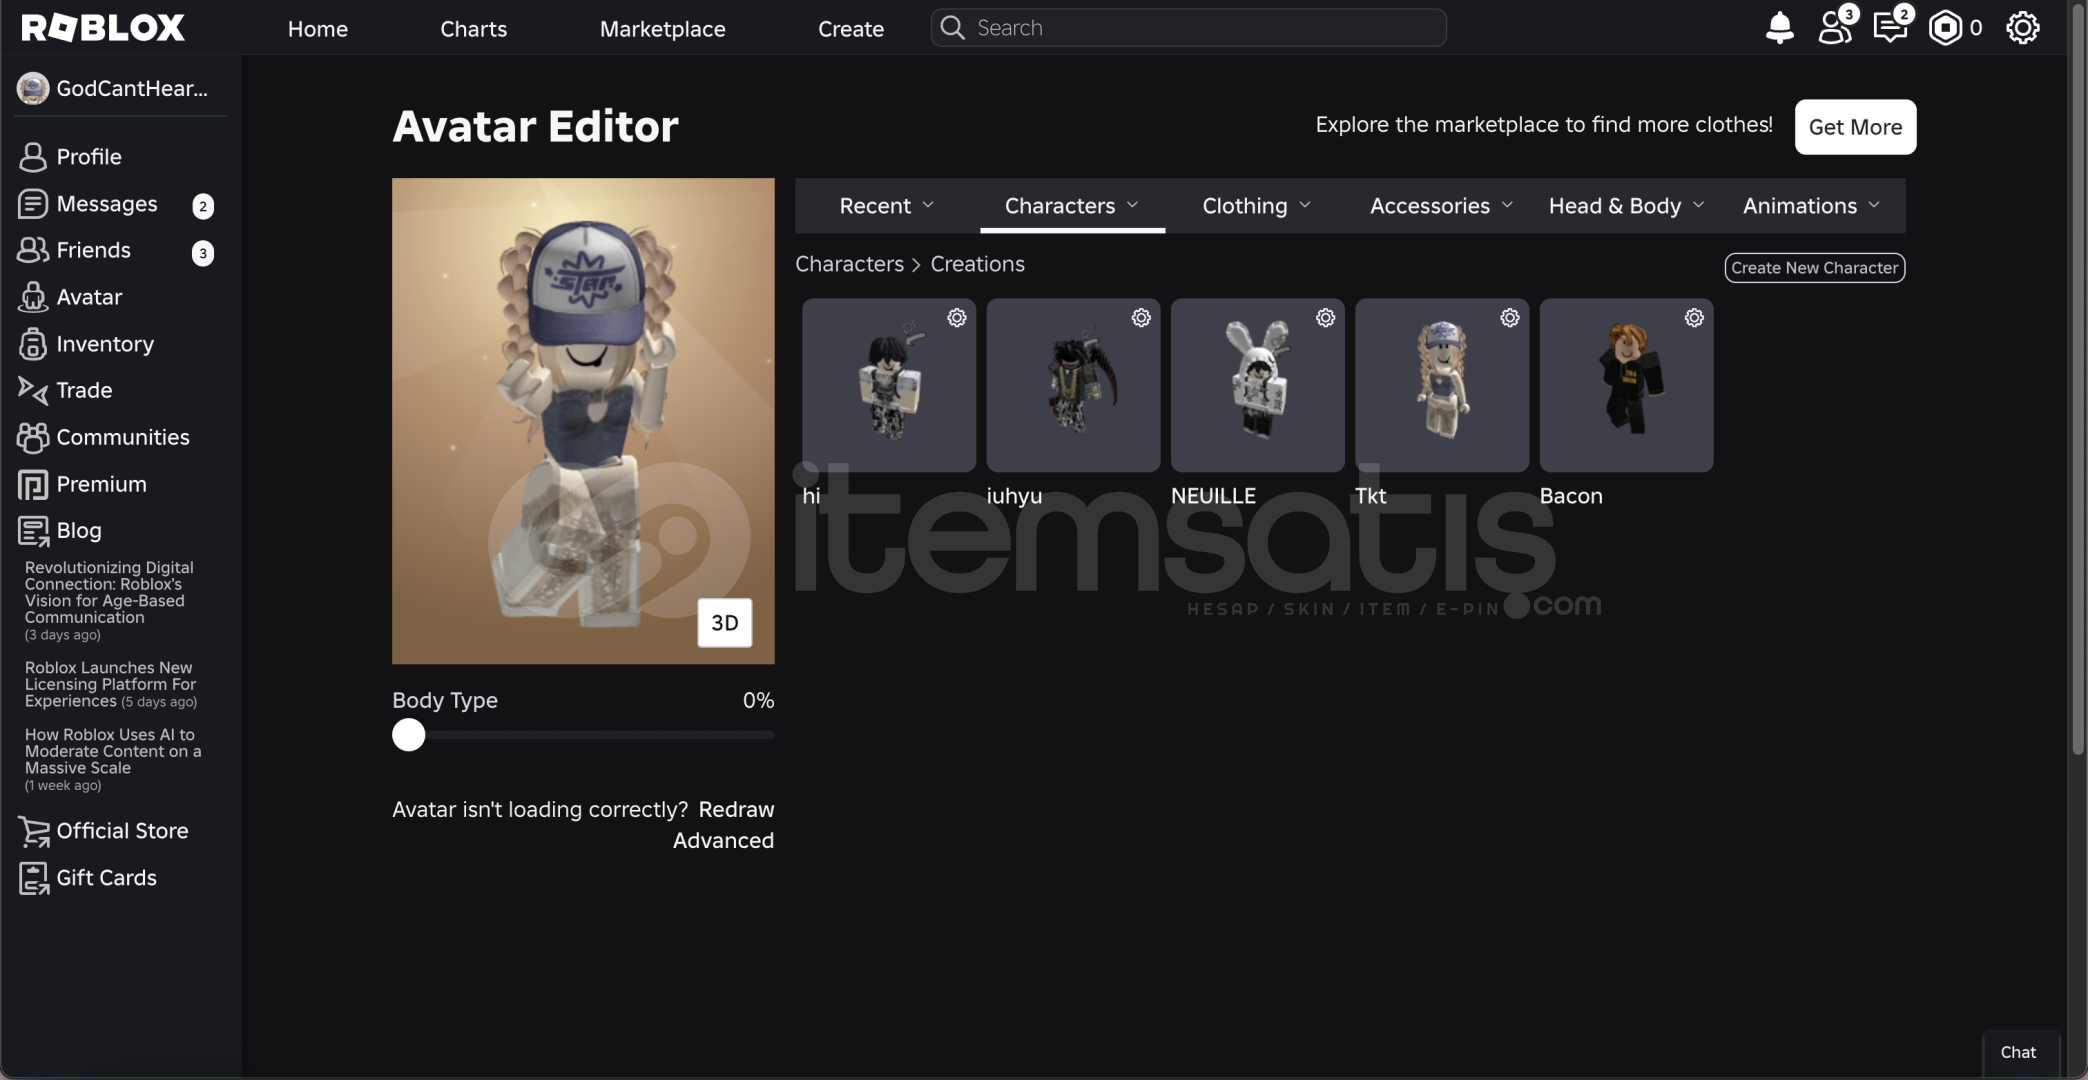
Task: Click the Get More button
Action: [x=1855, y=127]
